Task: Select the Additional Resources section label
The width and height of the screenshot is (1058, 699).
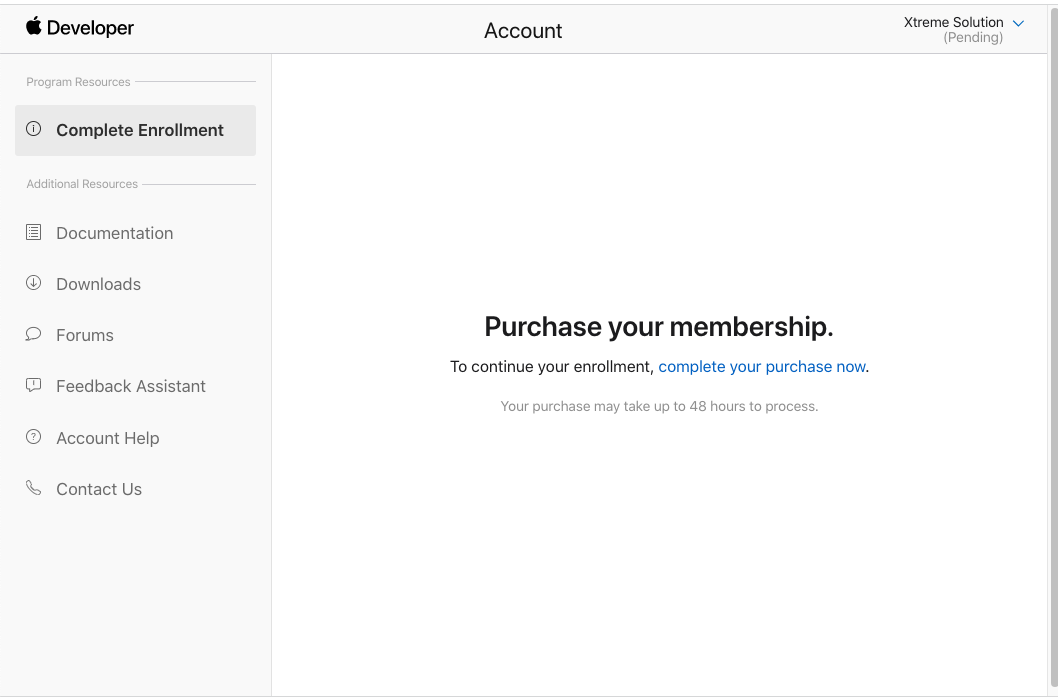Action: coord(81,184)
